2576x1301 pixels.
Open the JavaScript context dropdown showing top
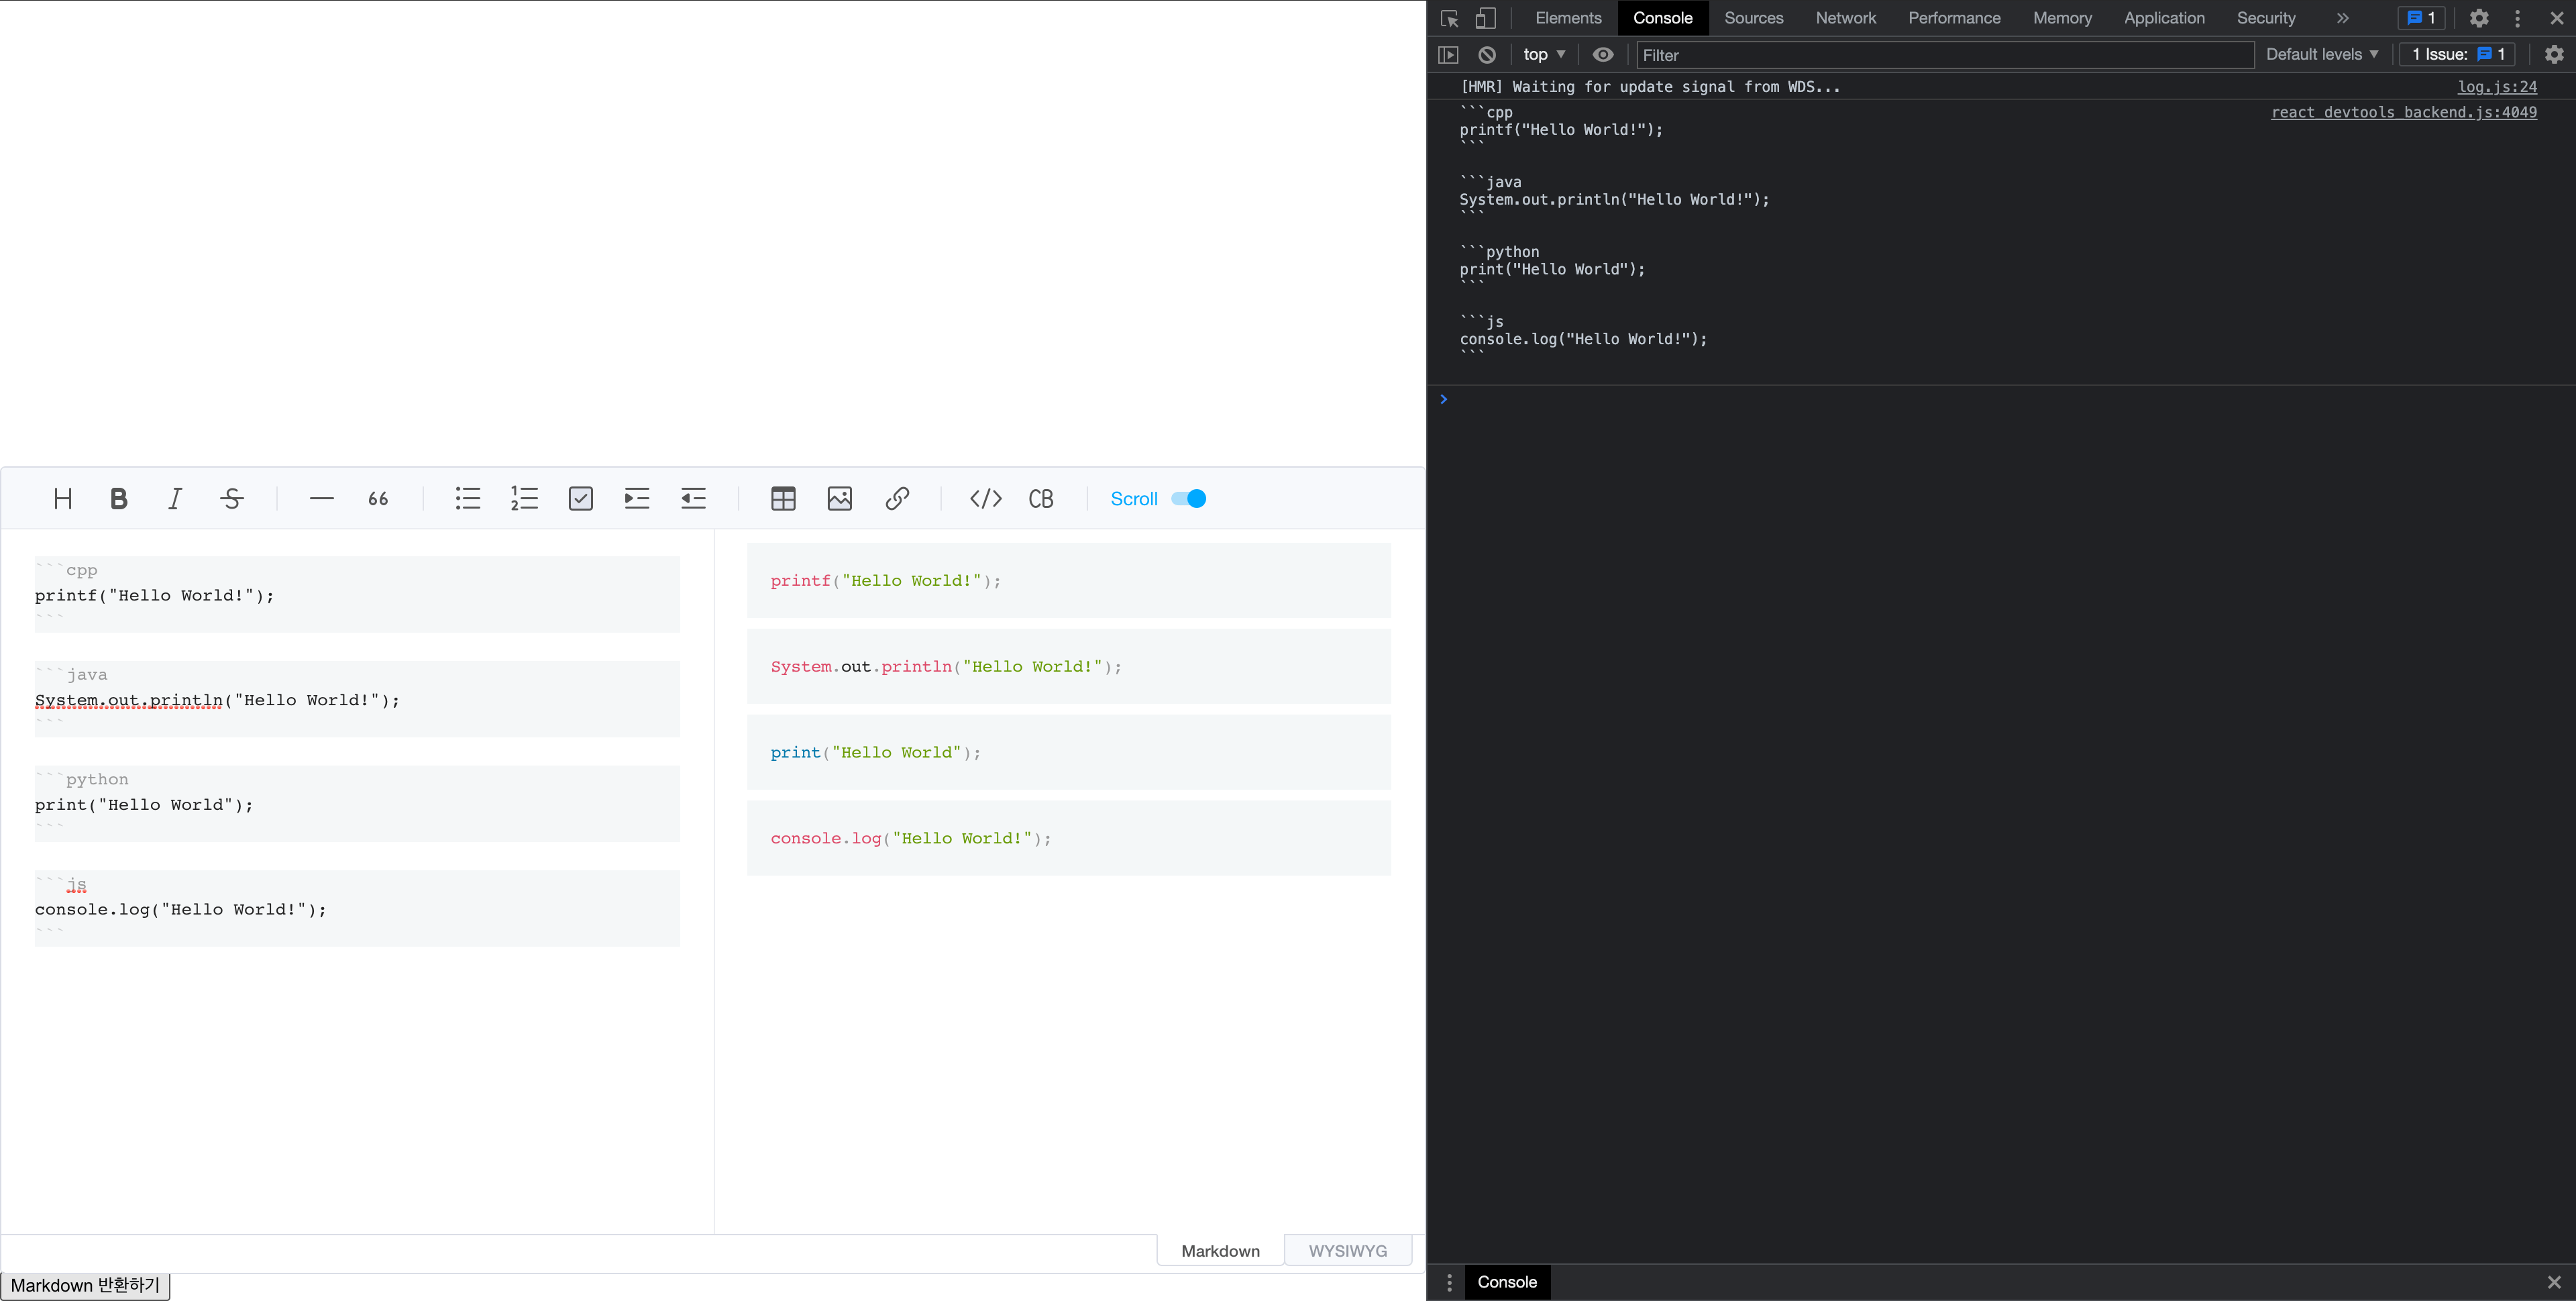1543,55
